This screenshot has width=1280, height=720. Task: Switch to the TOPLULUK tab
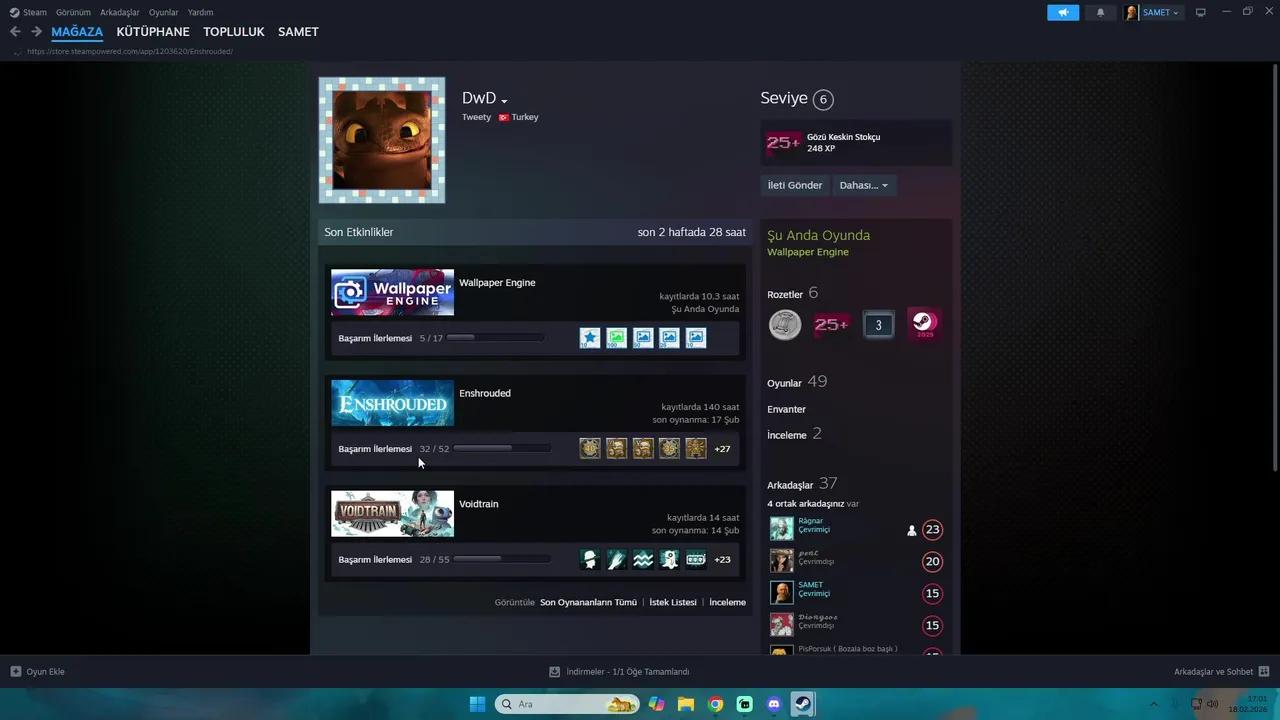click(234, 32)
